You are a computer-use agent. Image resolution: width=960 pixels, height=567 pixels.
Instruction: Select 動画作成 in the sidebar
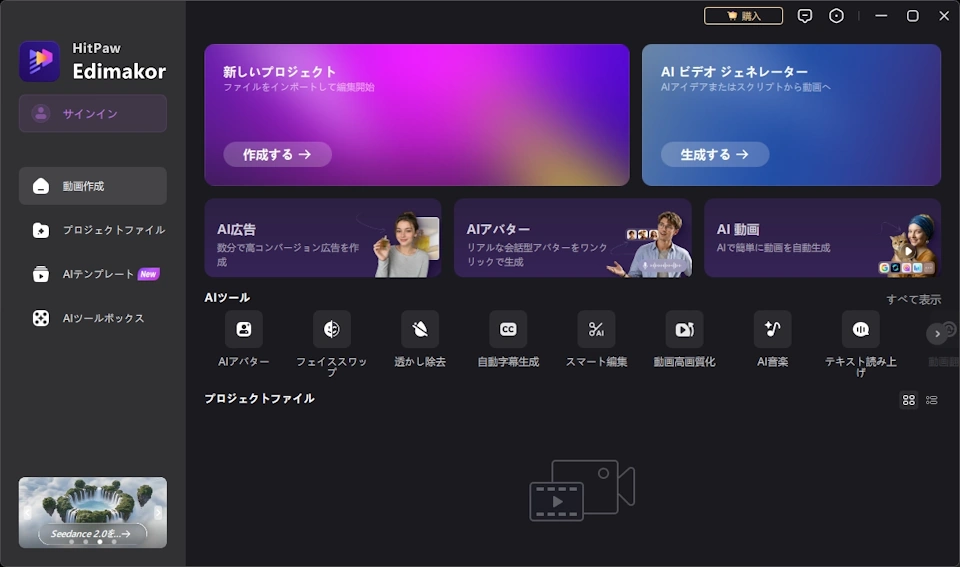[x=92, y=186]
